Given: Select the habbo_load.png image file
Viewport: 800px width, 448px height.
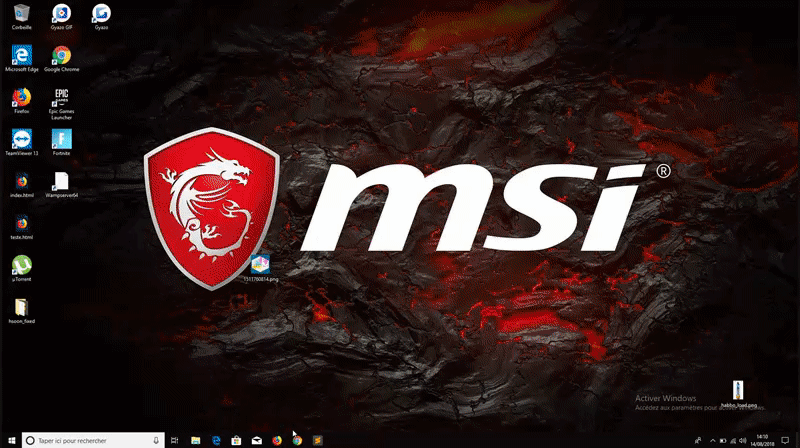Looking at the screenshot, I should (x=738, y=394).
